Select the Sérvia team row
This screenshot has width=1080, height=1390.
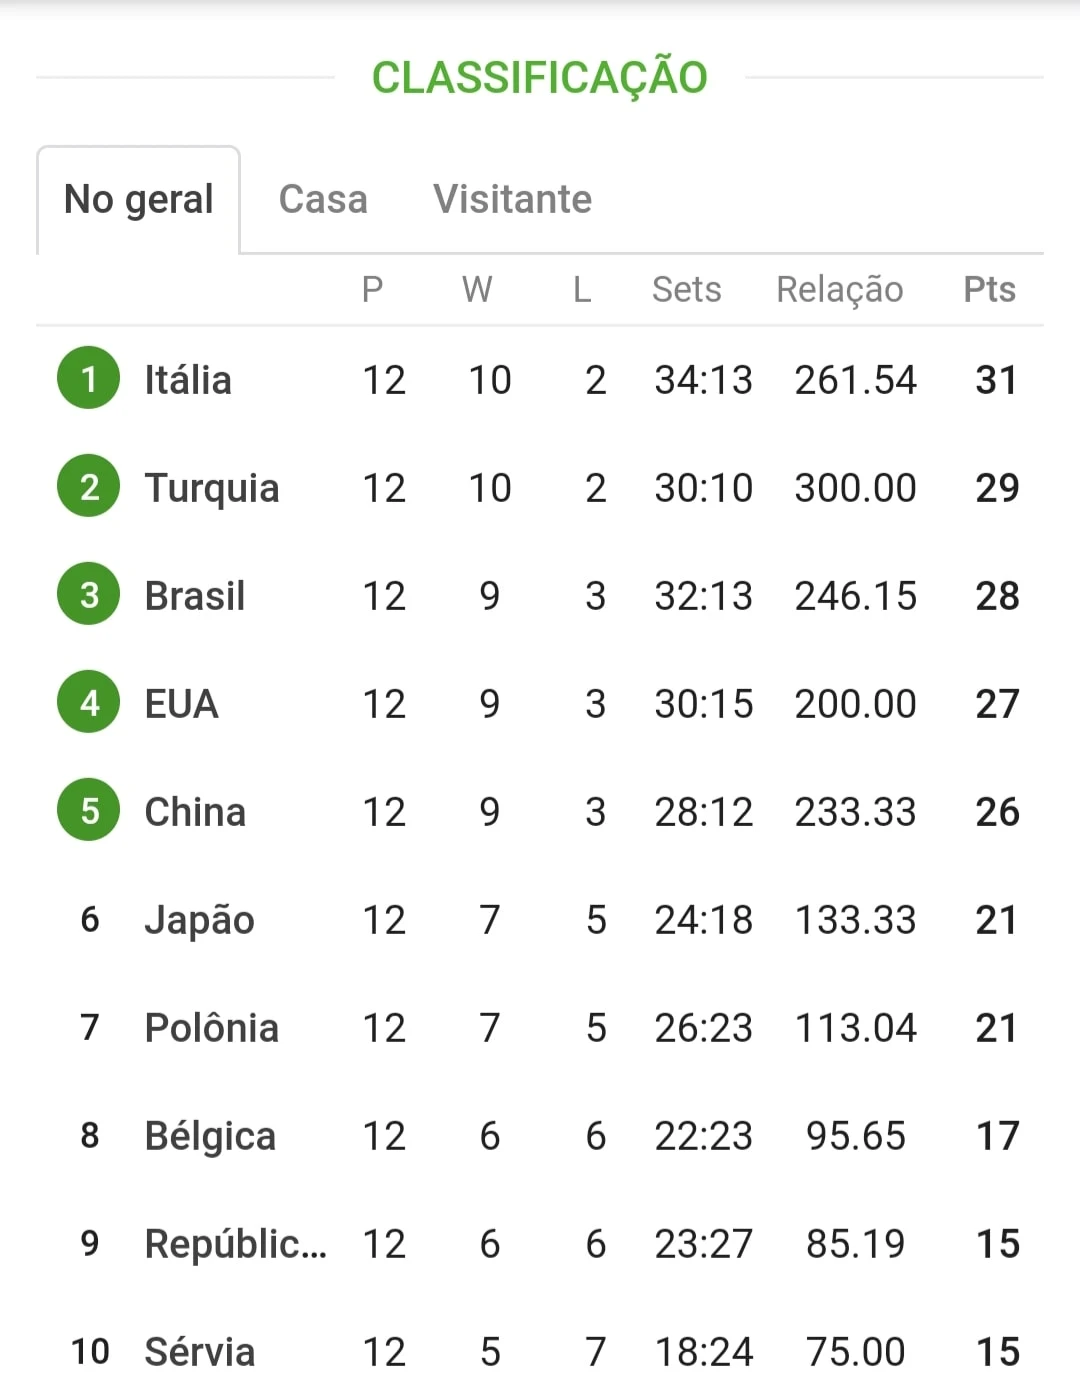click(540, 1352)
